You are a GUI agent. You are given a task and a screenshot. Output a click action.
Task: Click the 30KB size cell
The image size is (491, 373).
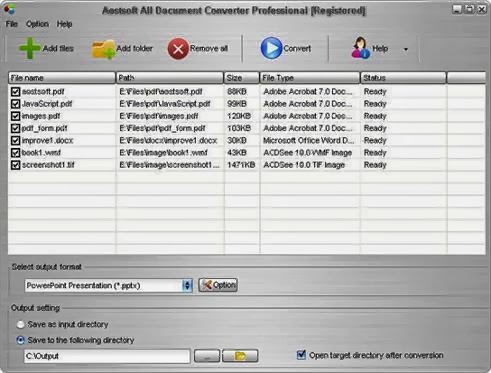click(x=237, y=140)
